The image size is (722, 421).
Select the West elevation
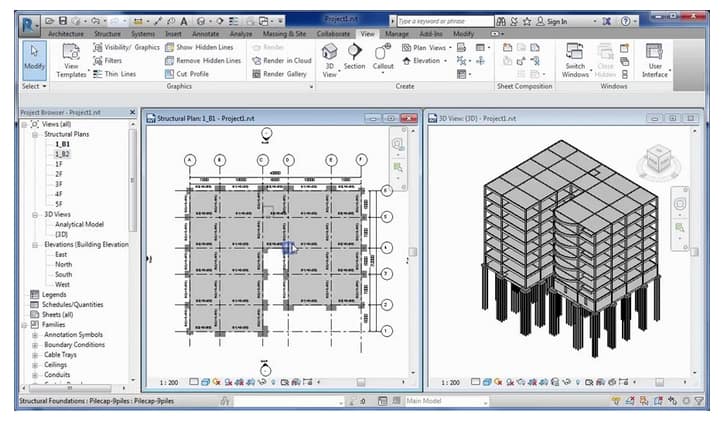(62, 285)
